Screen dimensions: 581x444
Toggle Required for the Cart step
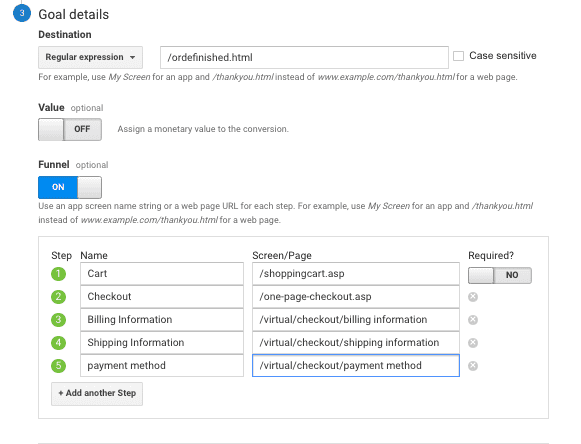point(499,275)
